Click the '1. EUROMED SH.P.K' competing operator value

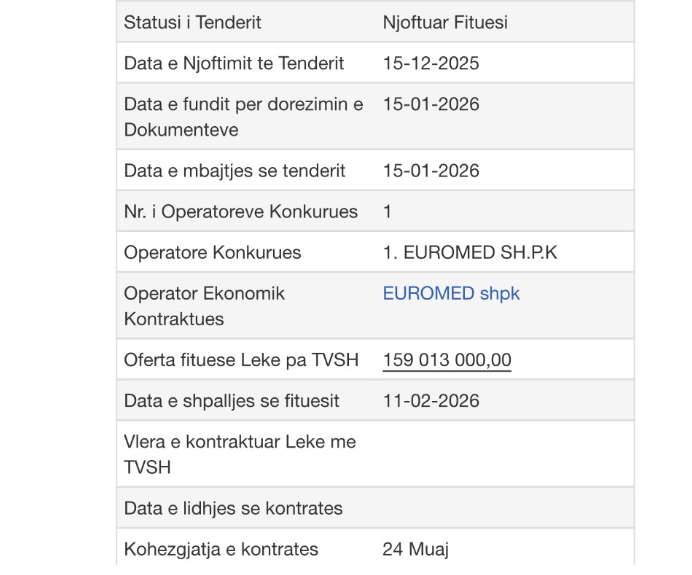[470, 252]
